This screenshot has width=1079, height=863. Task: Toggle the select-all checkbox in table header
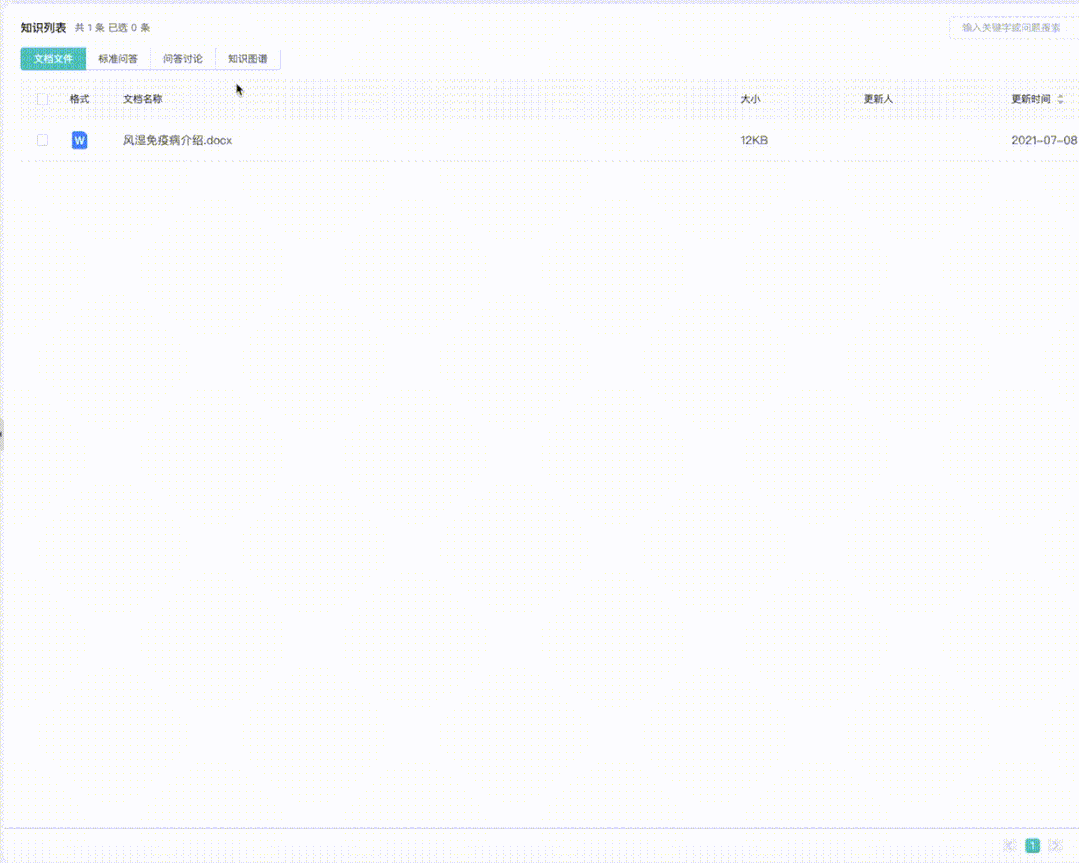42,99
